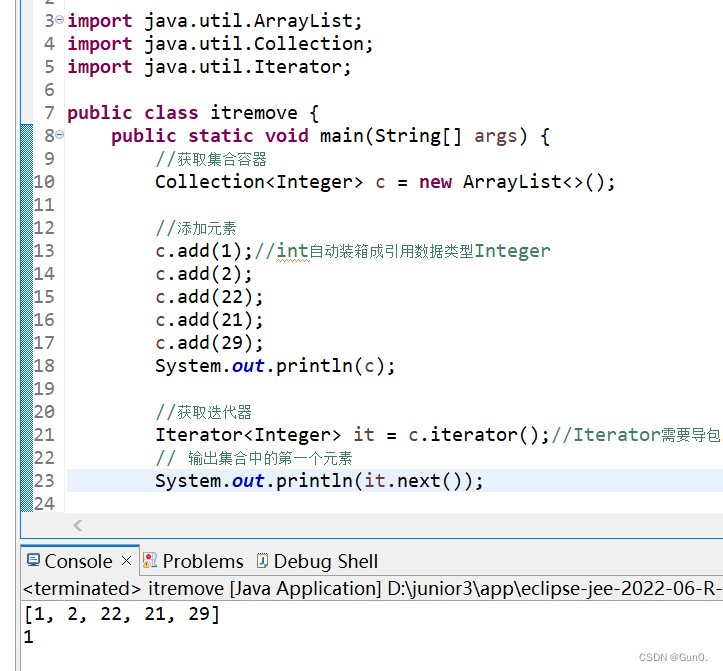Place cursor on 'import java.util.ArrayList;' line

coord(215,21)
